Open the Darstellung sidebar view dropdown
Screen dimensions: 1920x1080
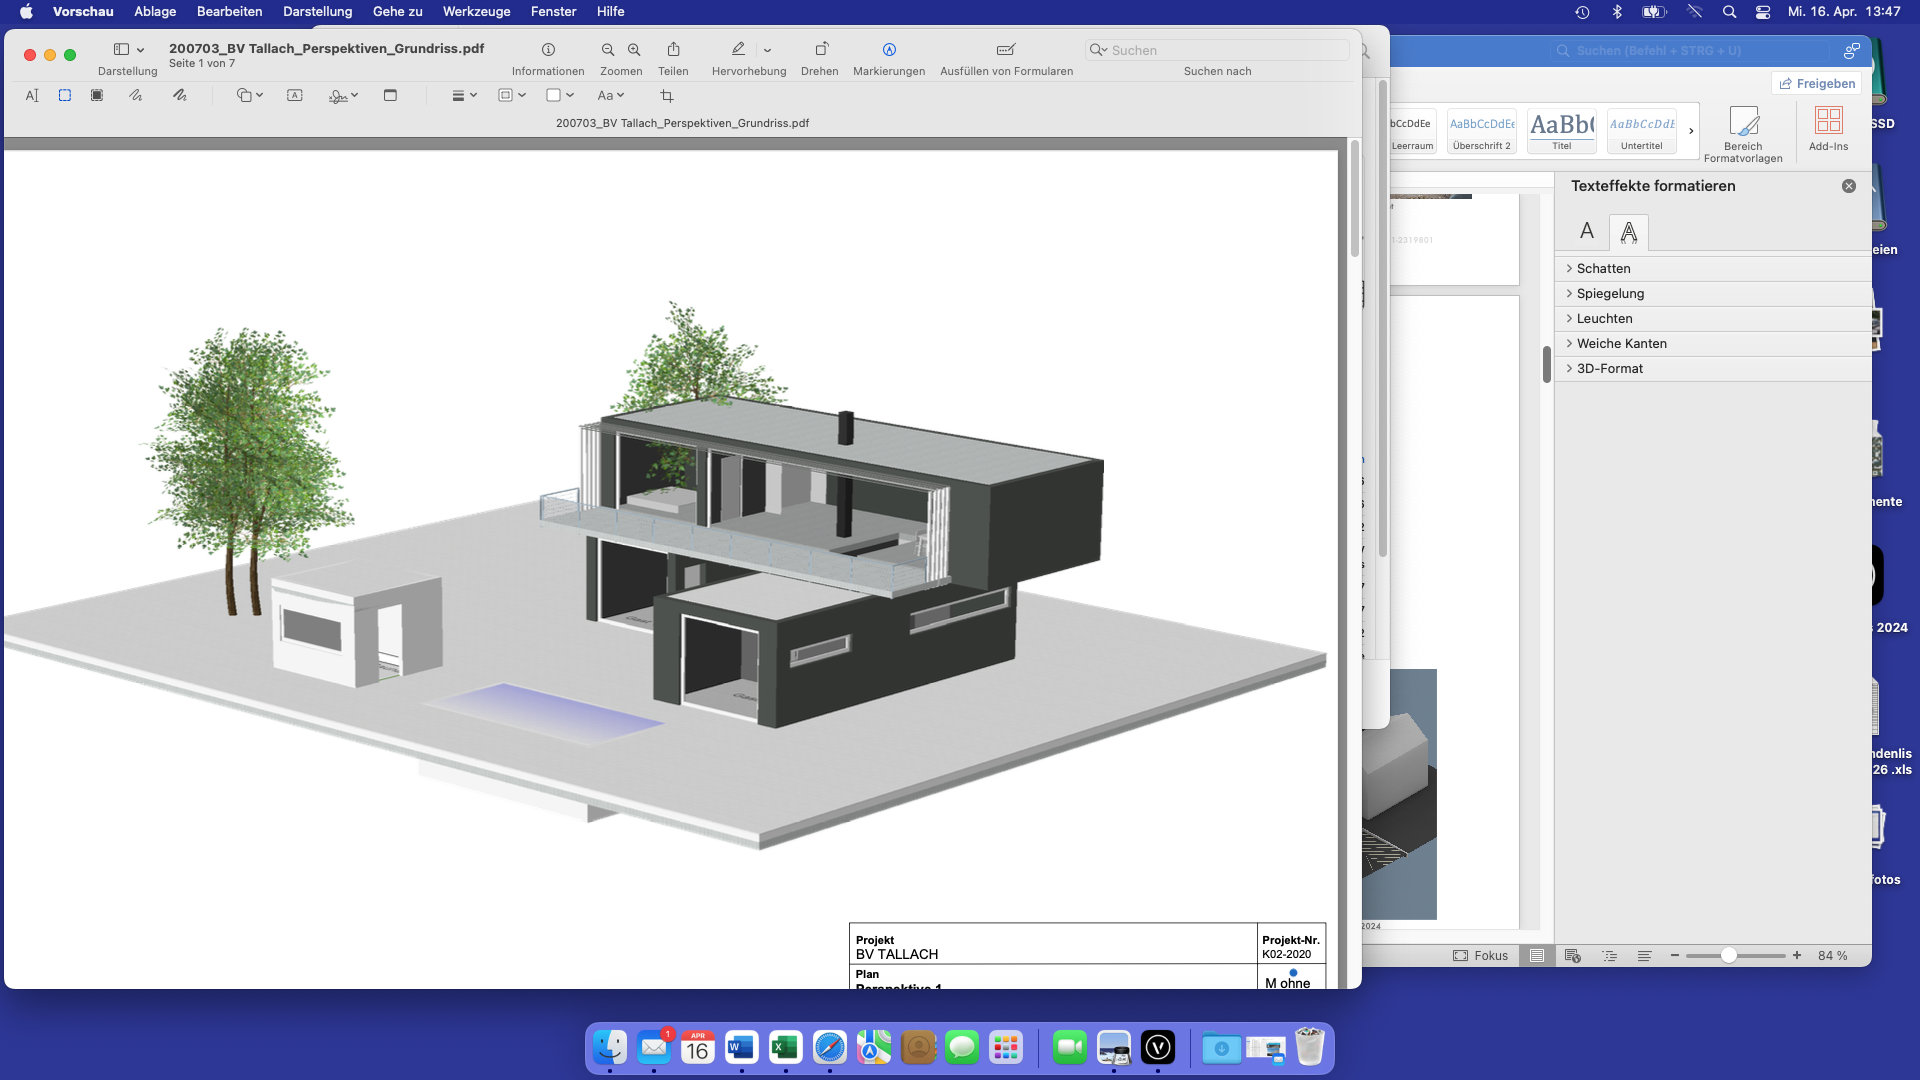coord(128,50)
